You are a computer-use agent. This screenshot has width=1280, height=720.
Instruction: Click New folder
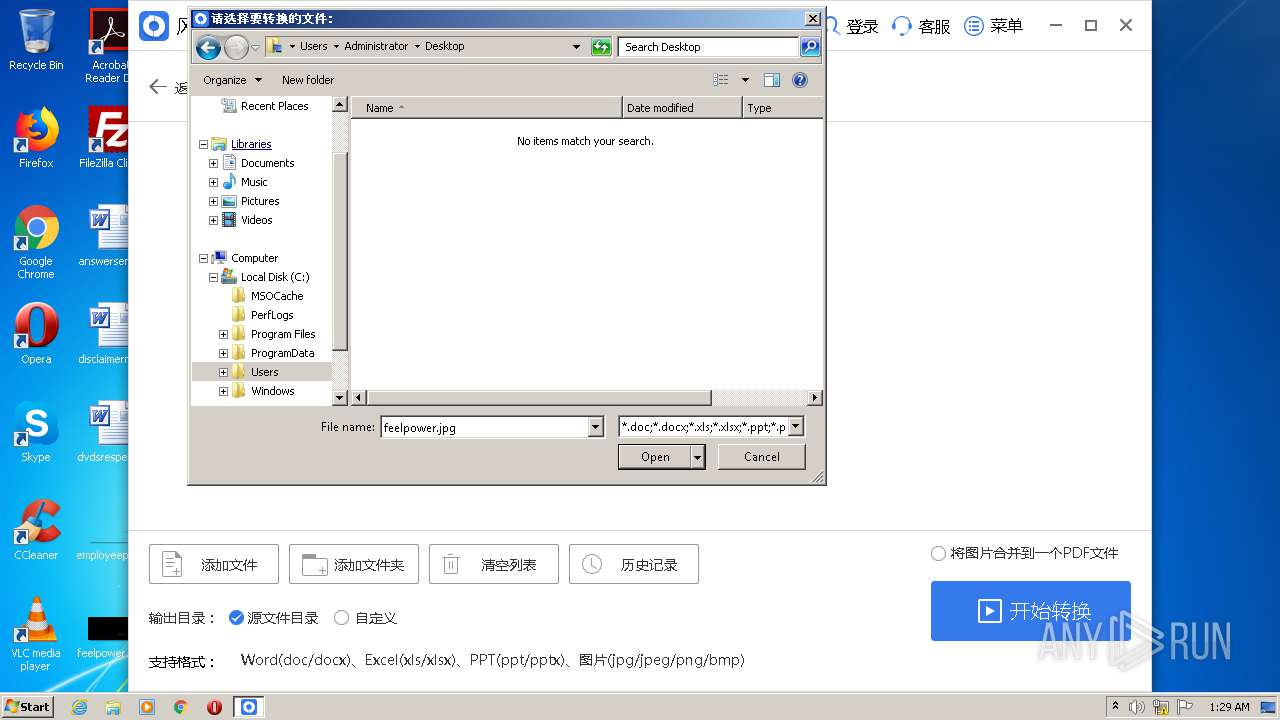(x=308, y=80)
